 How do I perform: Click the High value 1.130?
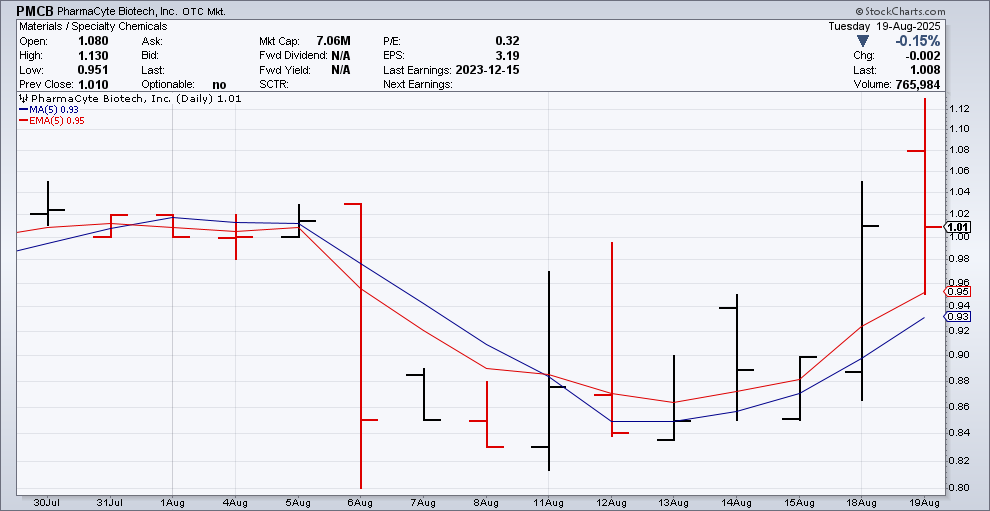click(93, 56)
